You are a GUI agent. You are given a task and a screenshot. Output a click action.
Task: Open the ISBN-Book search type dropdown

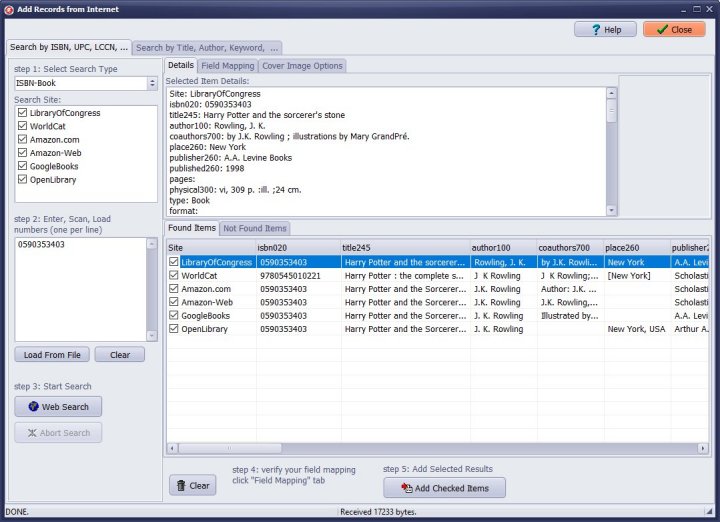[x=152, y=83]
